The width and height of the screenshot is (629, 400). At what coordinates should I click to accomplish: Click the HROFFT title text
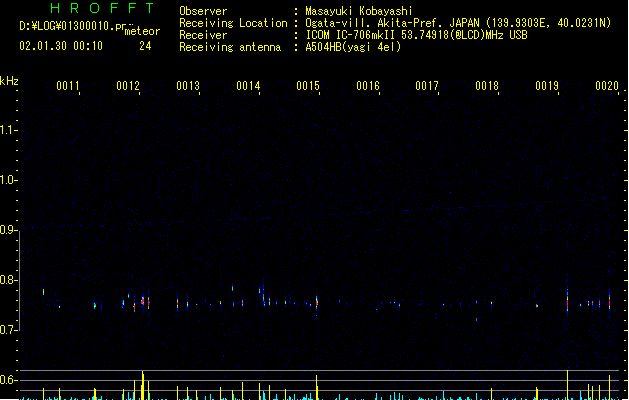point(102,8)
